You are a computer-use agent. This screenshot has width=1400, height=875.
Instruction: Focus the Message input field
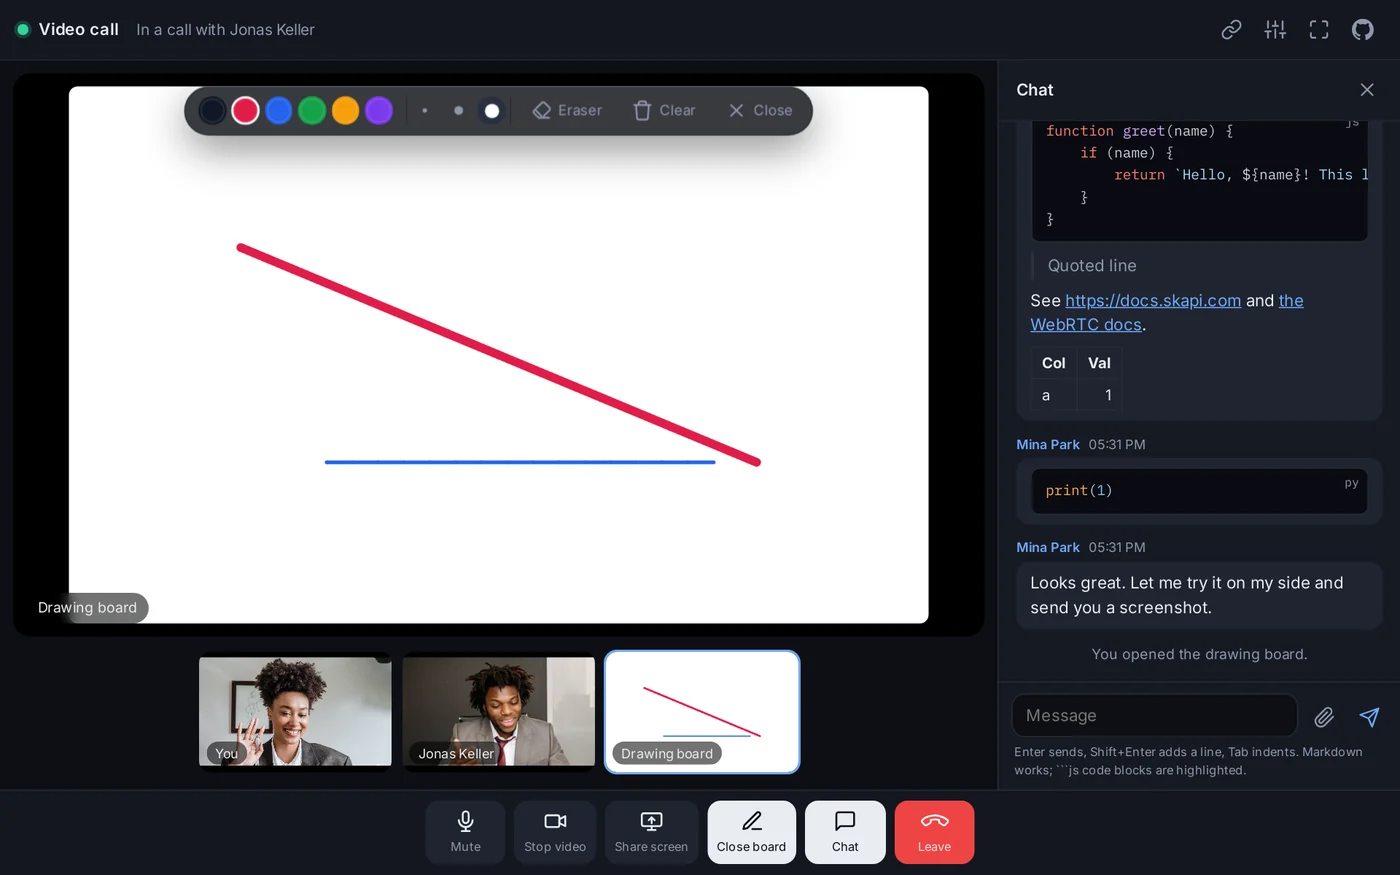pyautogui.click(x=1155, y=716)
